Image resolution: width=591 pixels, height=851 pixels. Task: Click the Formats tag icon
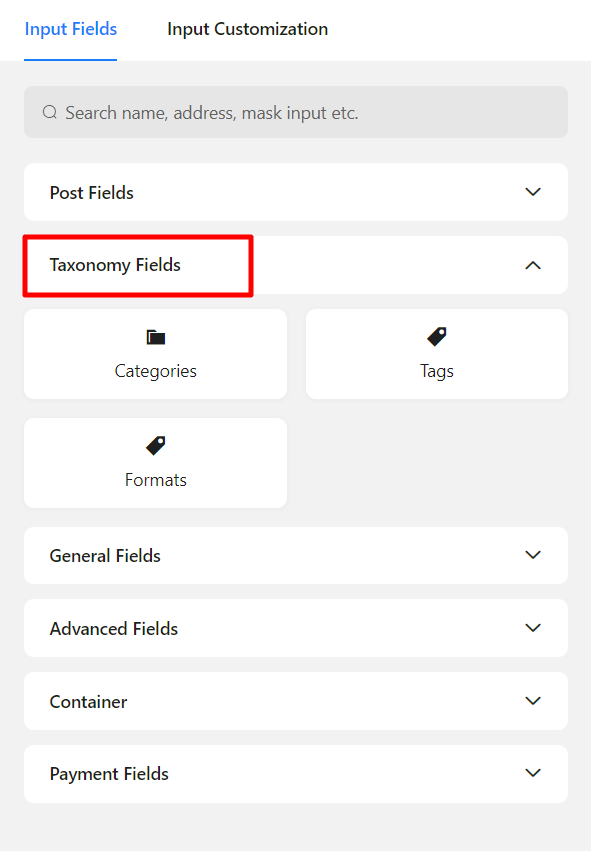click(156, 446)
